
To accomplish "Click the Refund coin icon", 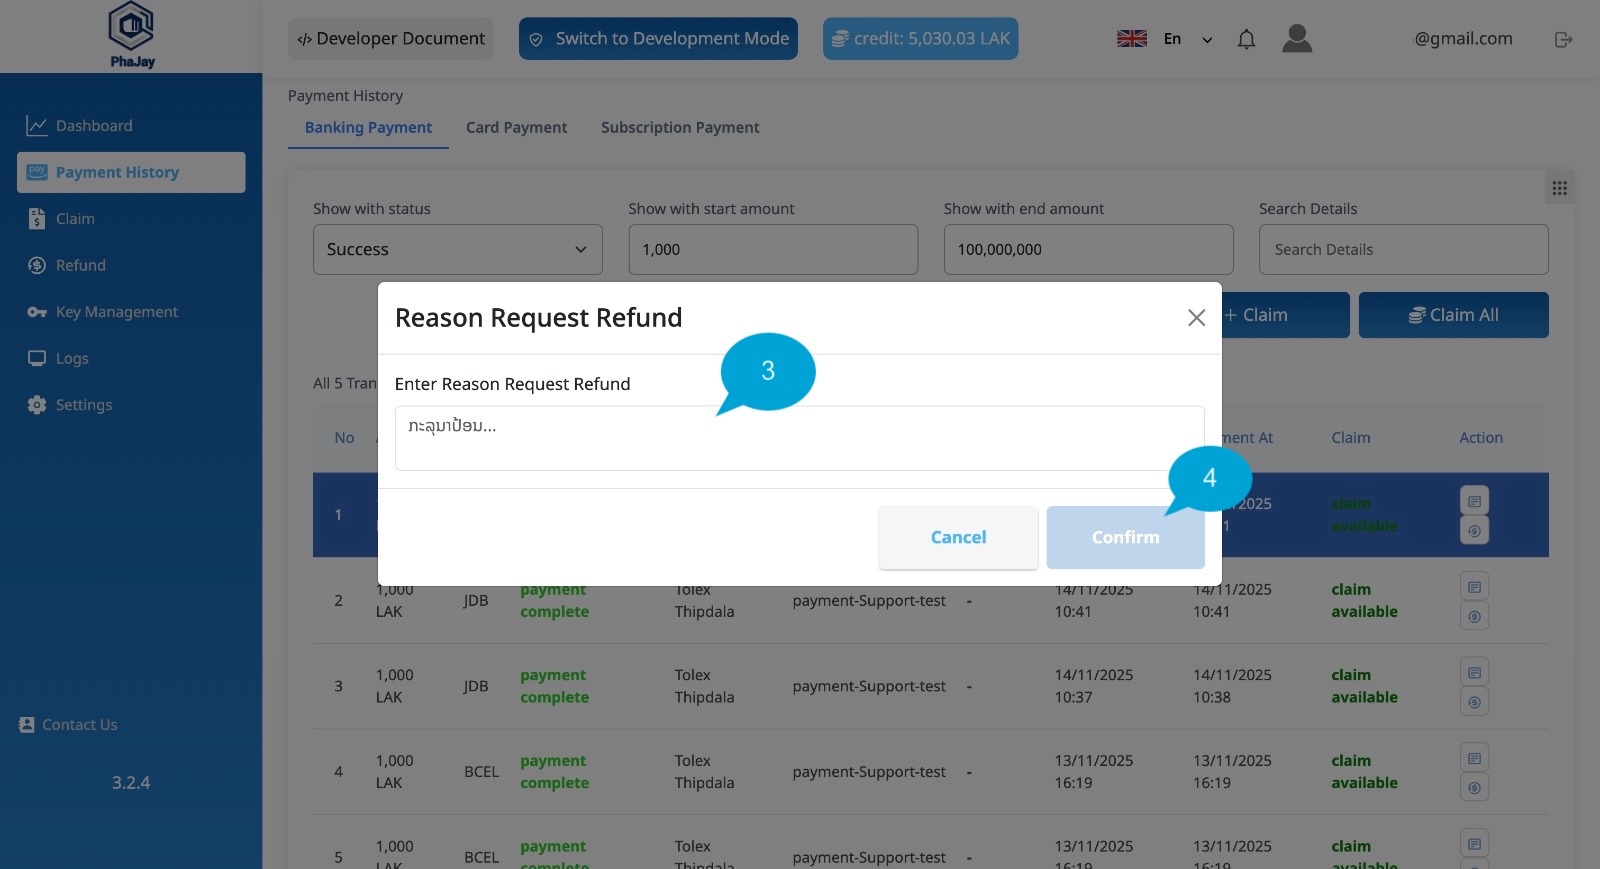I will (37, 265).
